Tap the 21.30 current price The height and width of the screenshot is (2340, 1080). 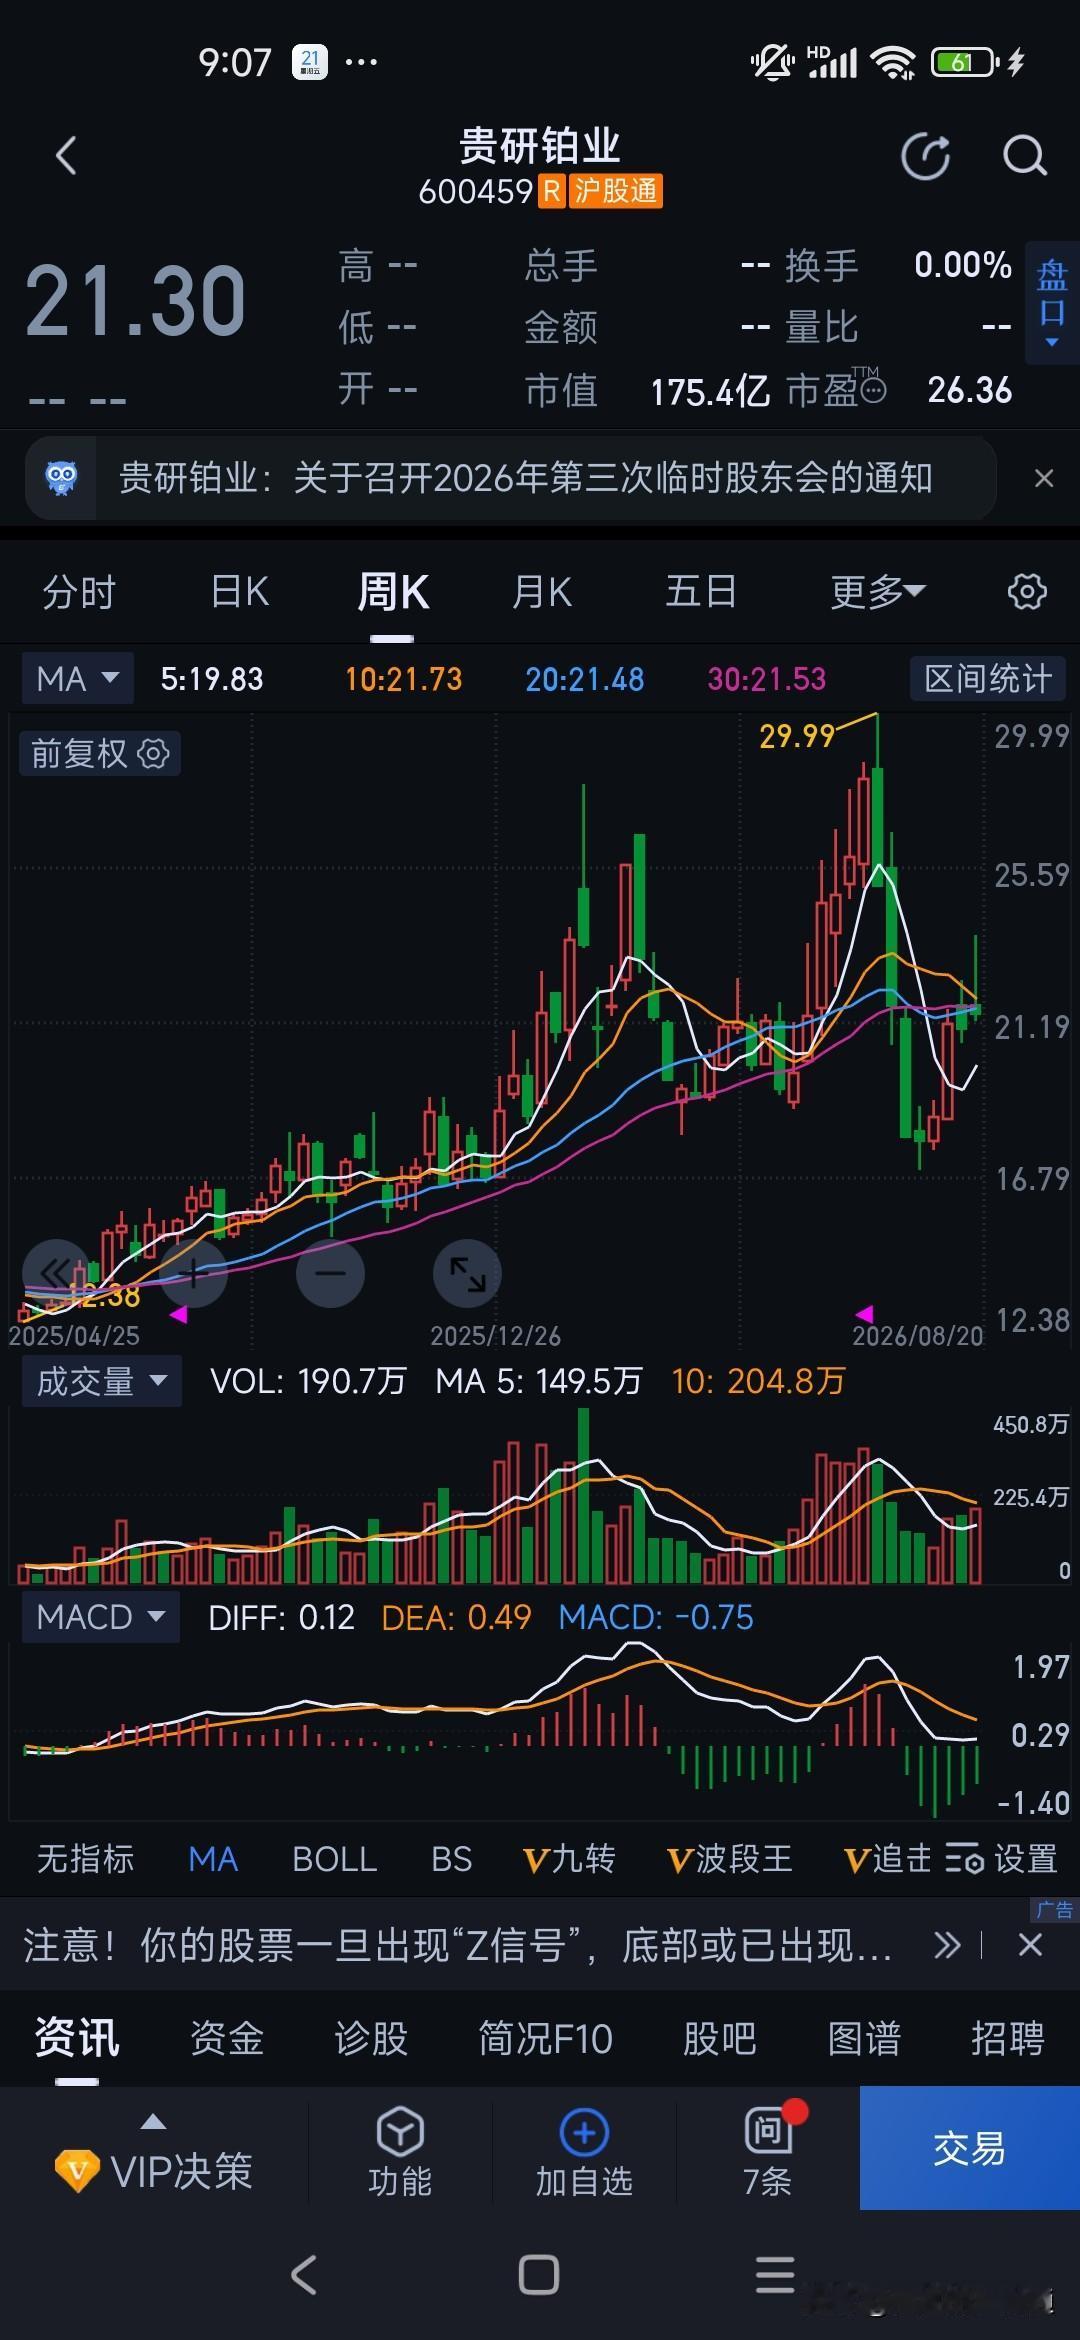[x=136, y=301]
